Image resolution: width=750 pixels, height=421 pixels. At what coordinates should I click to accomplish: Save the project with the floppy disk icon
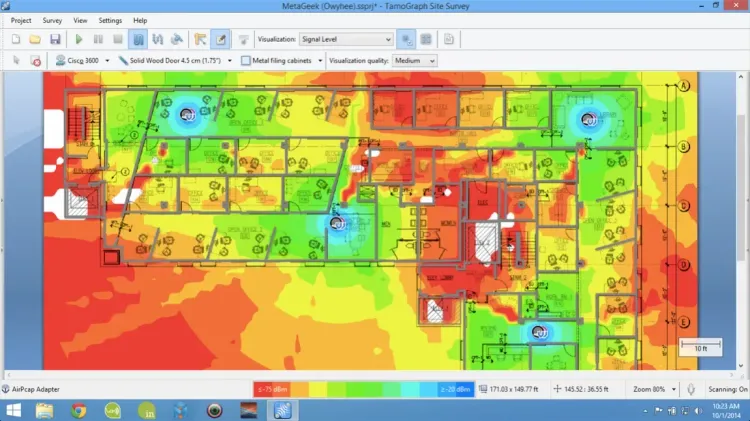54,39
